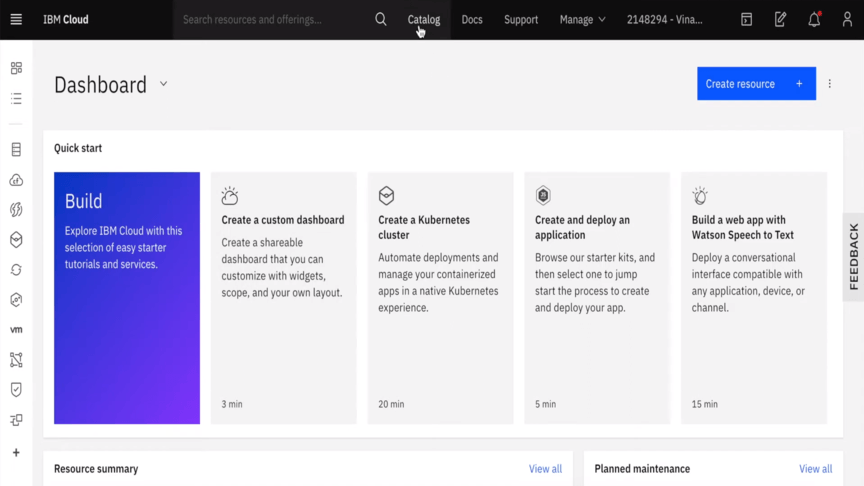View all in Planned maintenance
The width and height of the screenshot is (864, 486).
816,469
